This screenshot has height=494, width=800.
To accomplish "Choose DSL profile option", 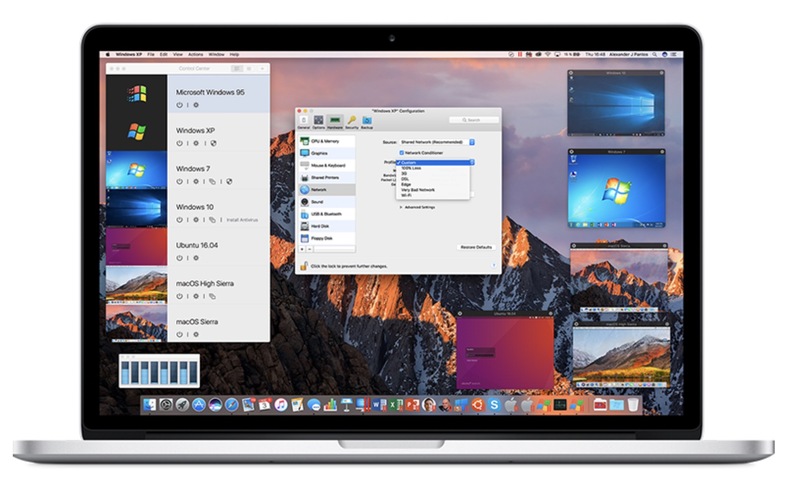I will pyautogui.click(x=433, y=179).
